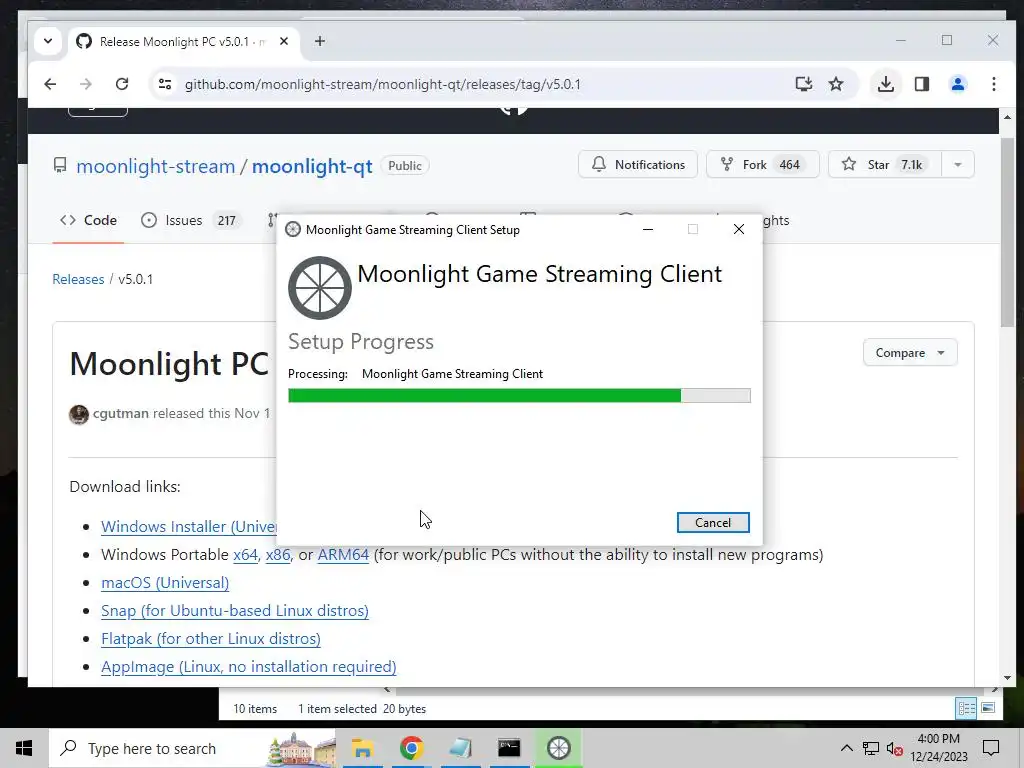
Task: Open the moonlight-qt repository link
Action: tap(312, 166)
